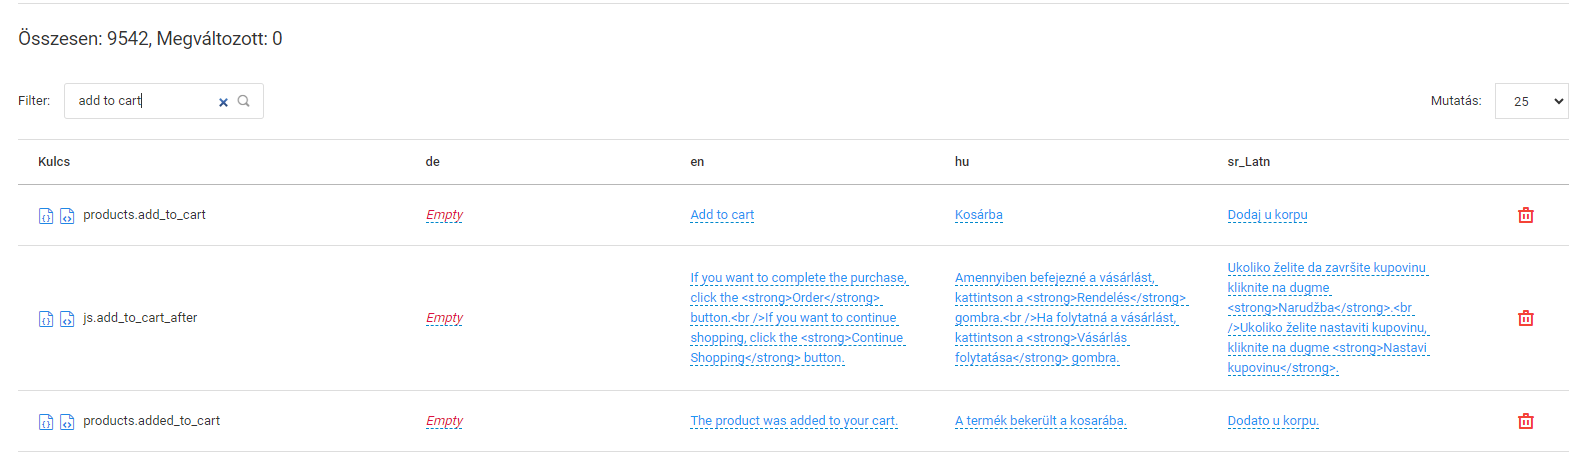Edit empty German value for products.add_to_cart
The image size is (1588, 455).
(x=444, y=215)
